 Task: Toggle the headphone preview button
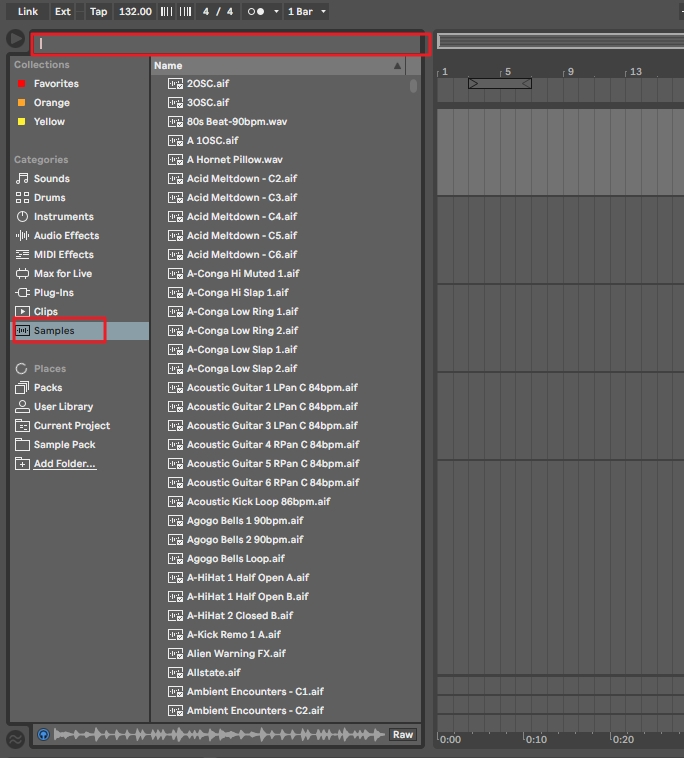[43, 735]
